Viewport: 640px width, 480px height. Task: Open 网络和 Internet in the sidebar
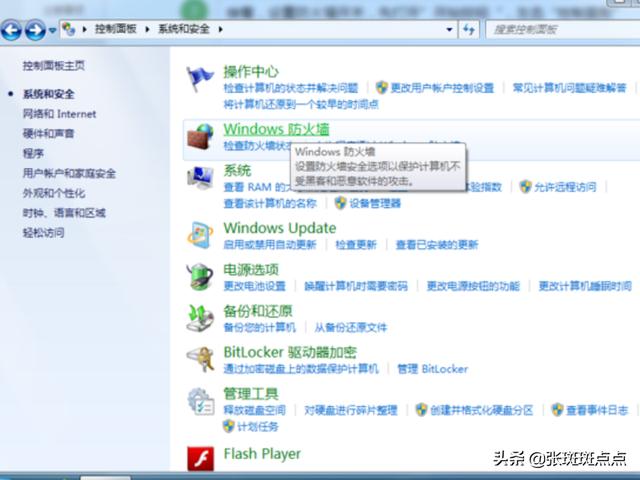[59, 114]
